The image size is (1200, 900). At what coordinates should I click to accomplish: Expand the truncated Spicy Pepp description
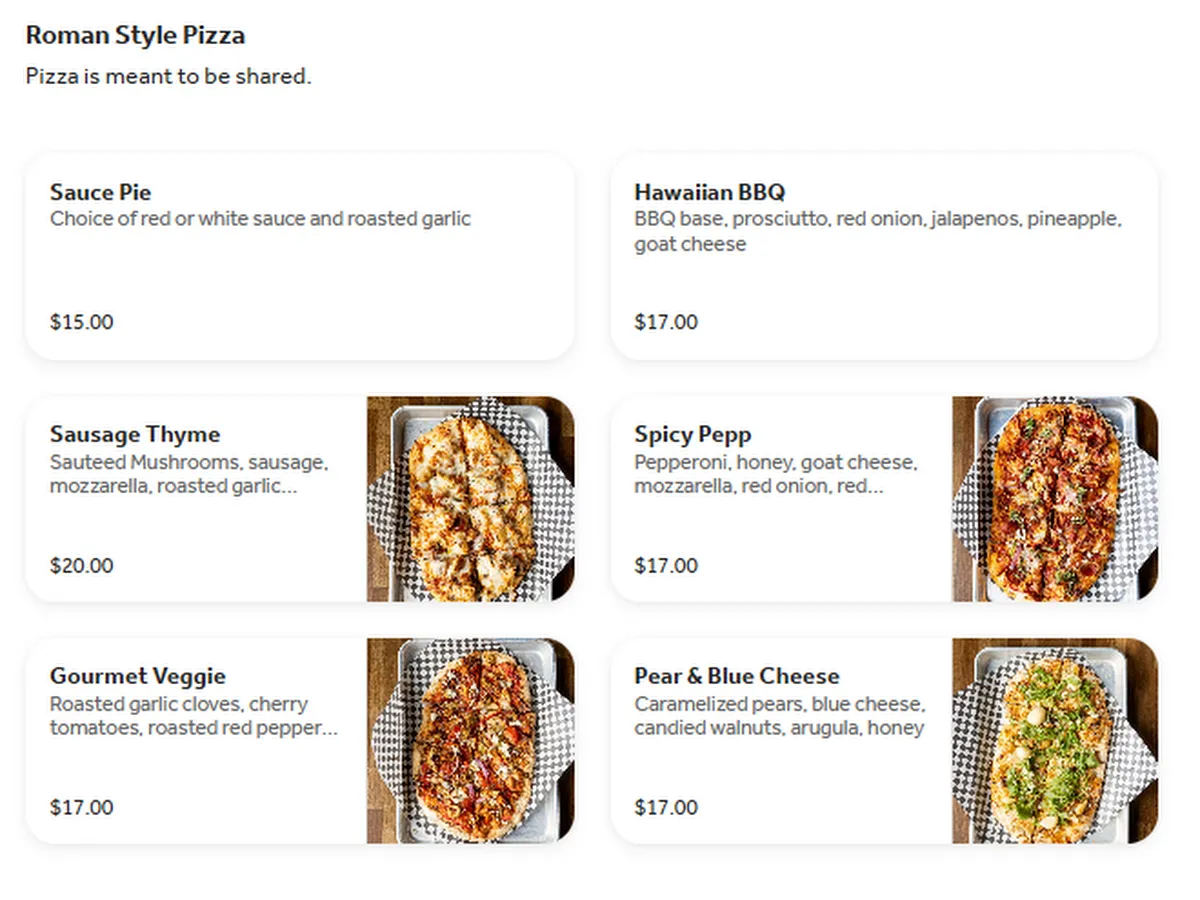pyautogui.click(x=775, y=475)
